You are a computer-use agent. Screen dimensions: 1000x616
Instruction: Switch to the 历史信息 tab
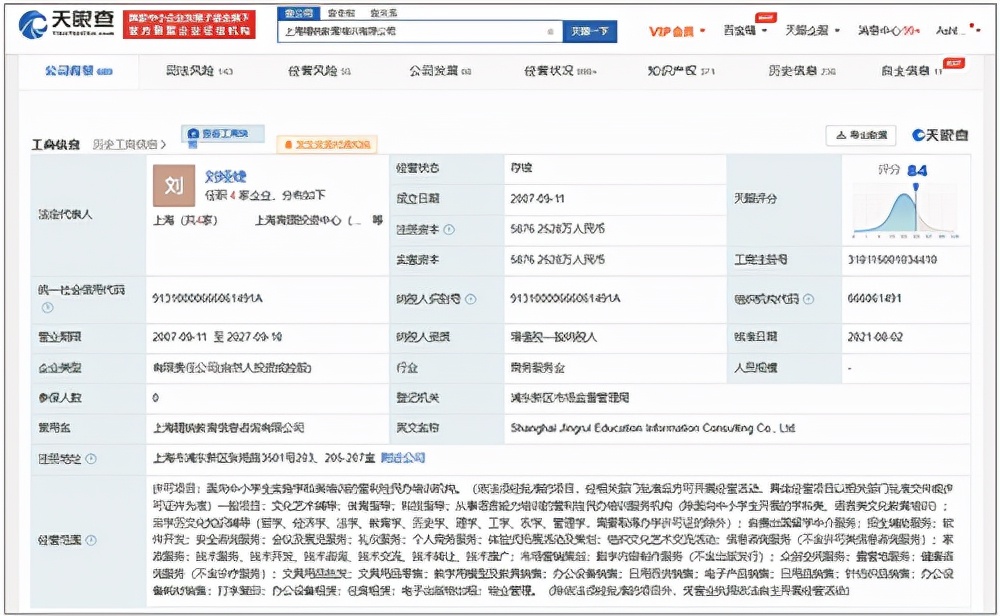point(802,71)
